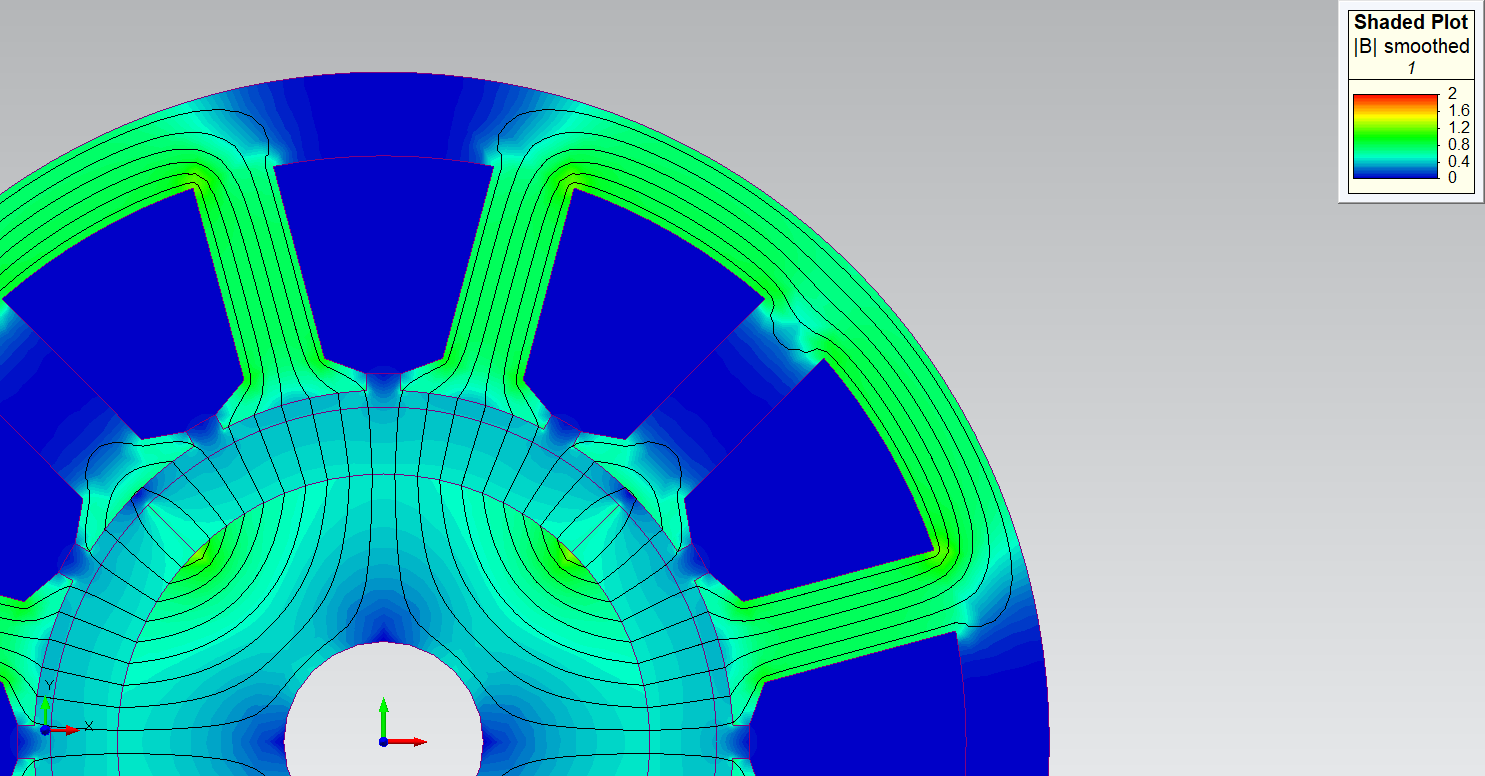Screen dimensions: 1485x776
Task: Select the blue origin dot of the labeled XY triad
Action: 44,730
